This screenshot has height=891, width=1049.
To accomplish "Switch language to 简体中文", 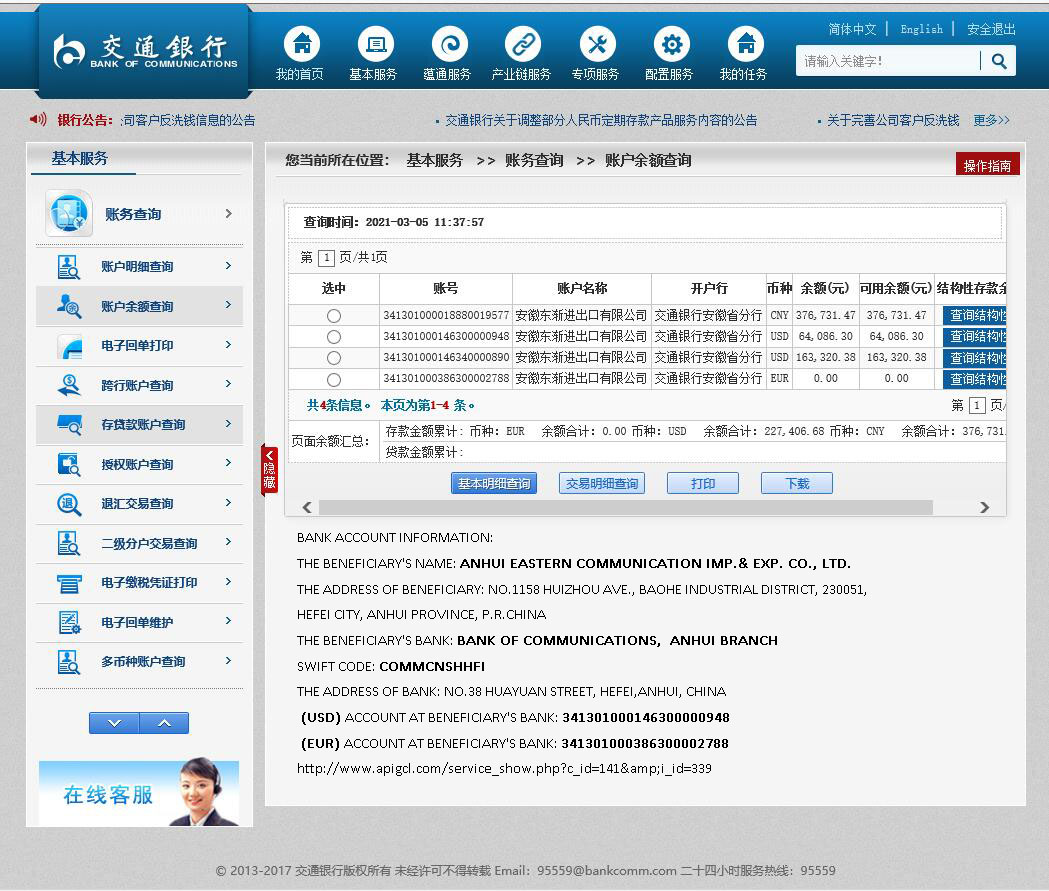I will [852, 29].
